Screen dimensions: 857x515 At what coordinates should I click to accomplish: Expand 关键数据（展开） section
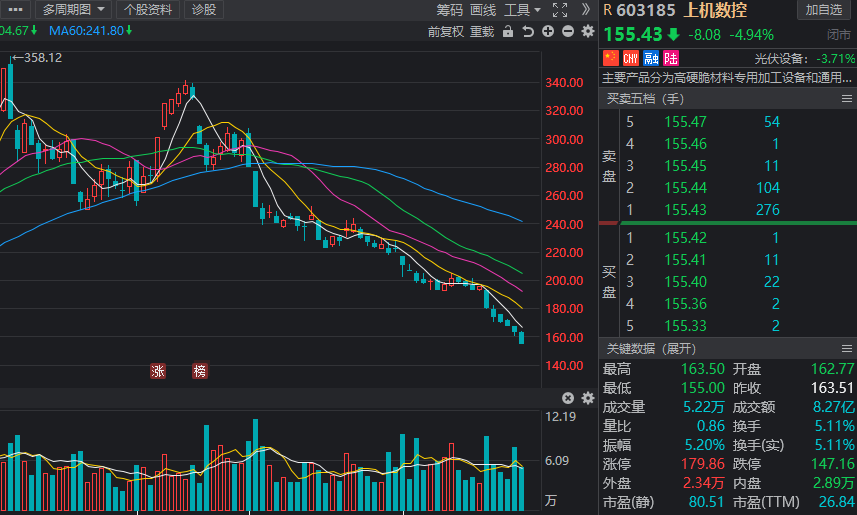(x=651, y=349)
